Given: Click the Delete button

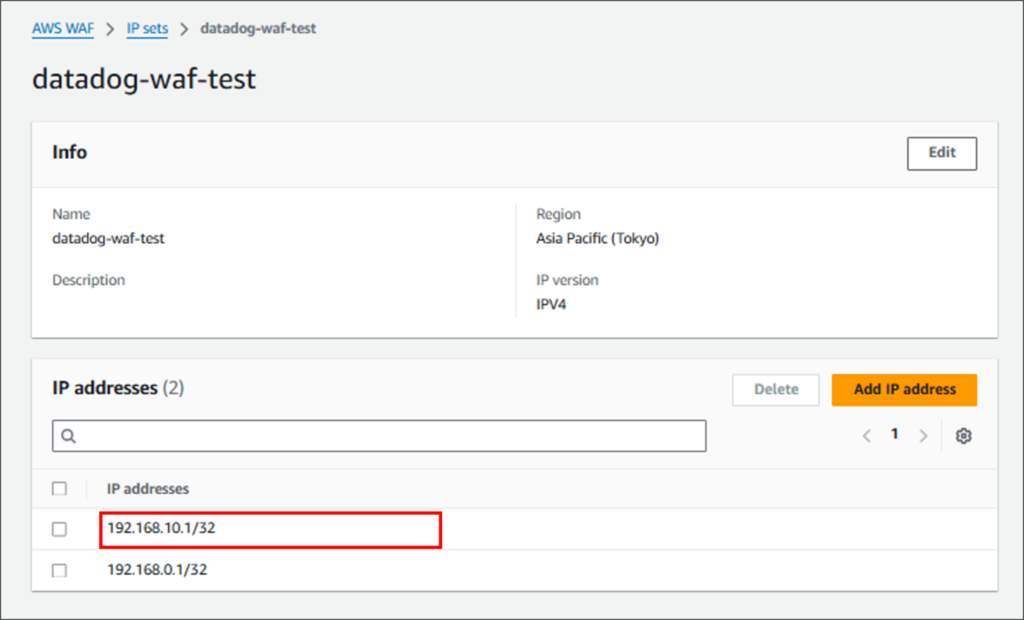Looking at the screenshot, I should (x=776, y=390).
